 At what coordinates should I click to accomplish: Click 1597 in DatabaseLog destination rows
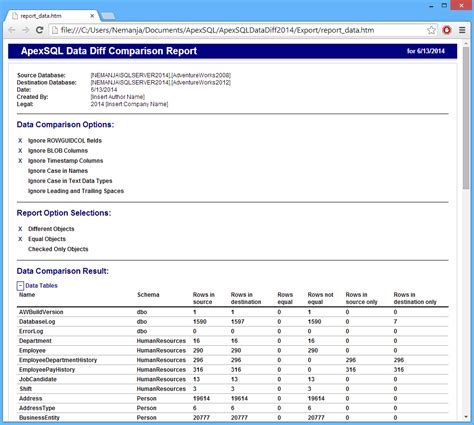click(238, 322)
